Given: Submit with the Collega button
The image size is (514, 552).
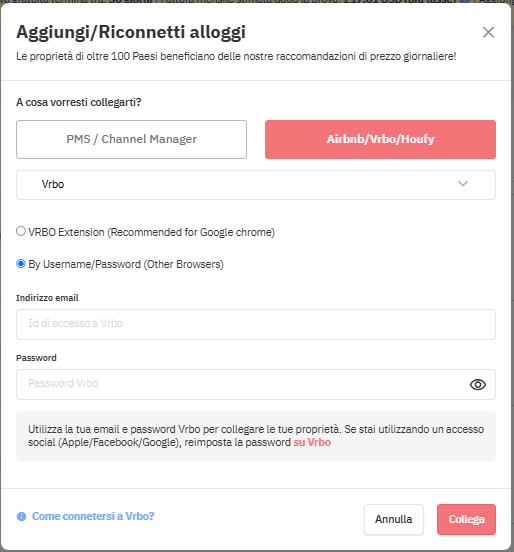Looking at the screenshot, I should tap(466, 519).
